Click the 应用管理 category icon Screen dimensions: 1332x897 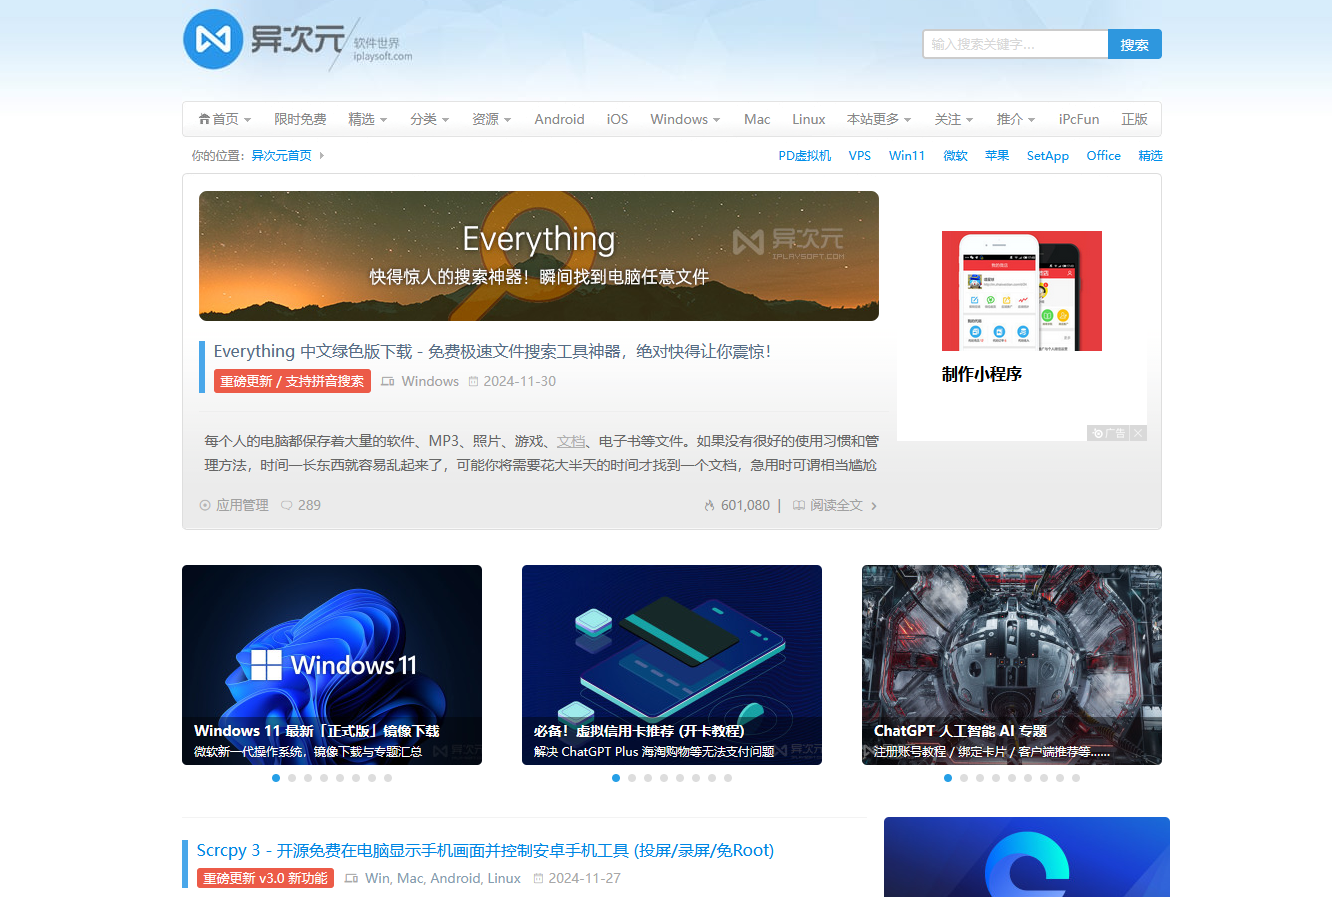click(205, 506)
